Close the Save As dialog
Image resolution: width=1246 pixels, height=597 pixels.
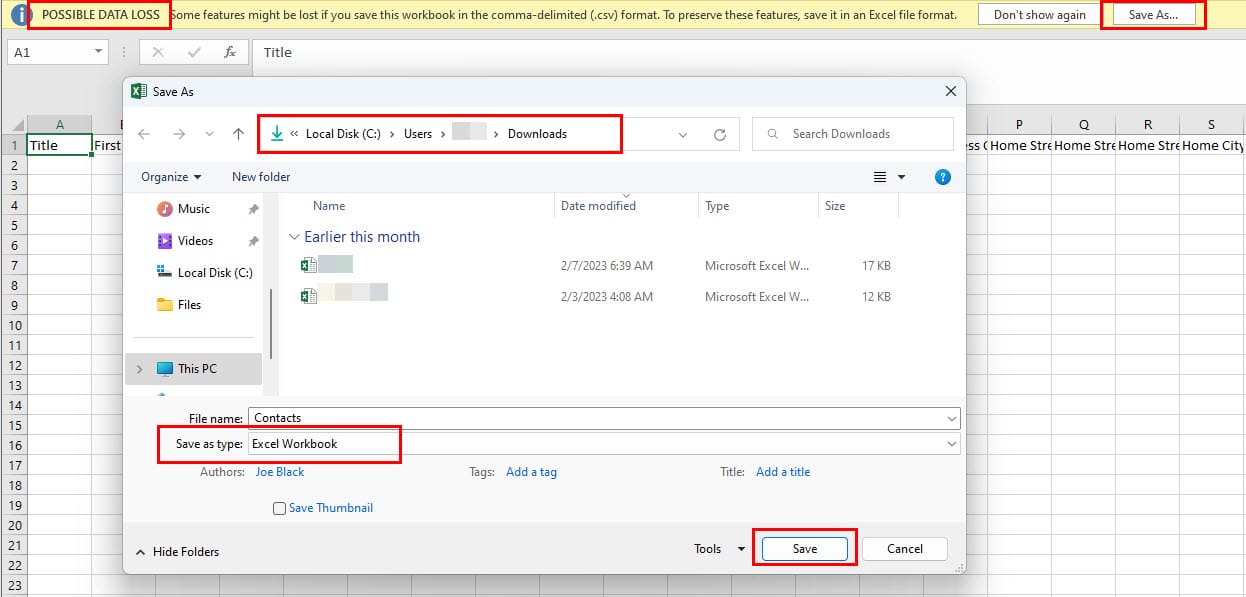tap(951, 91)
